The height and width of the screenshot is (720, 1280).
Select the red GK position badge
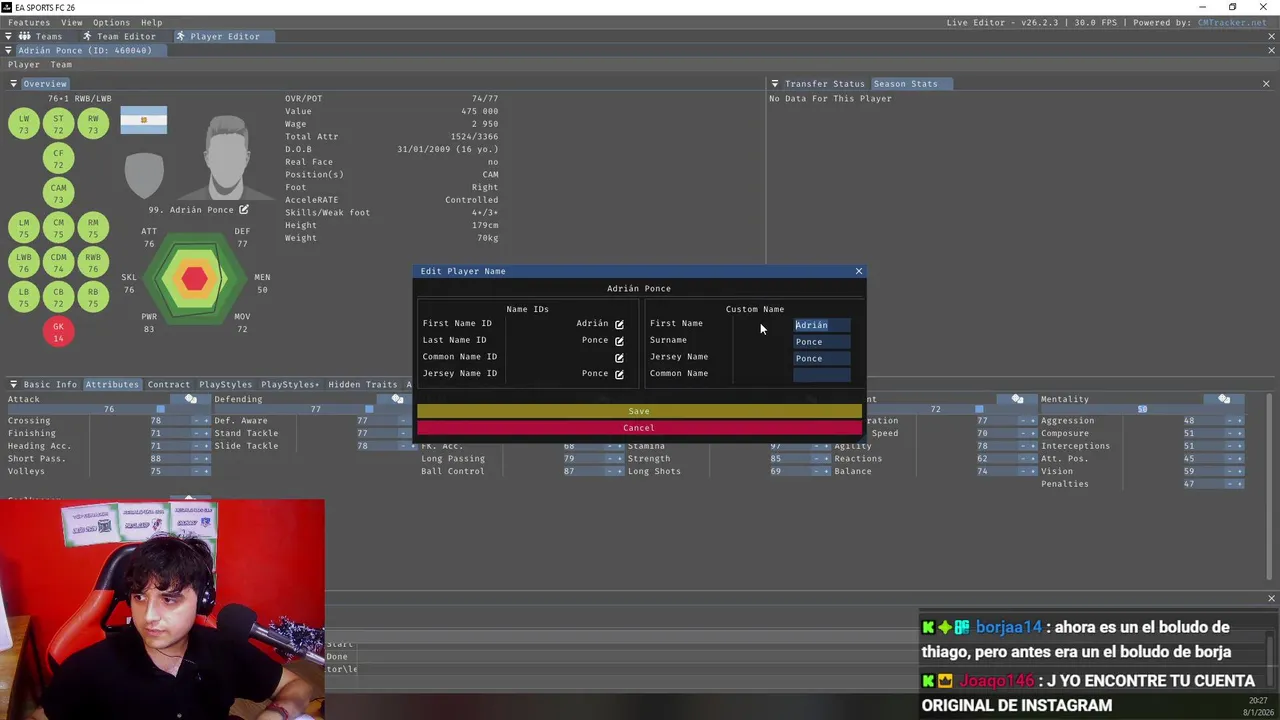[x=58, y=332]
